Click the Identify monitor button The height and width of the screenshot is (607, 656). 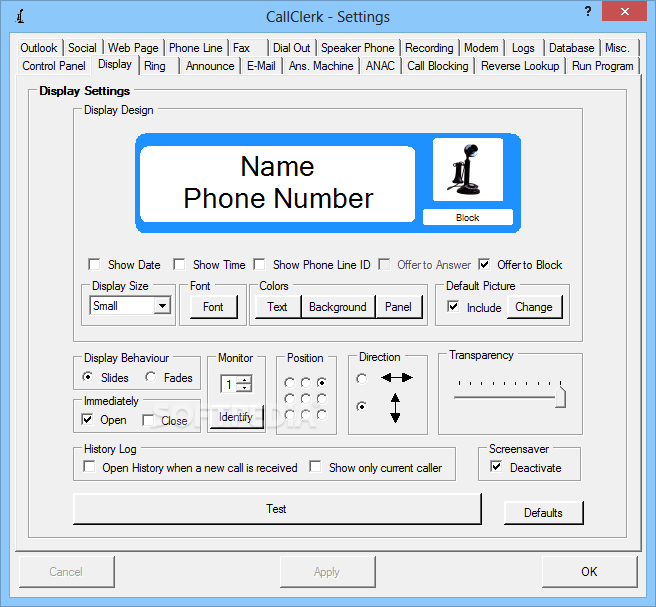point(236,417)
